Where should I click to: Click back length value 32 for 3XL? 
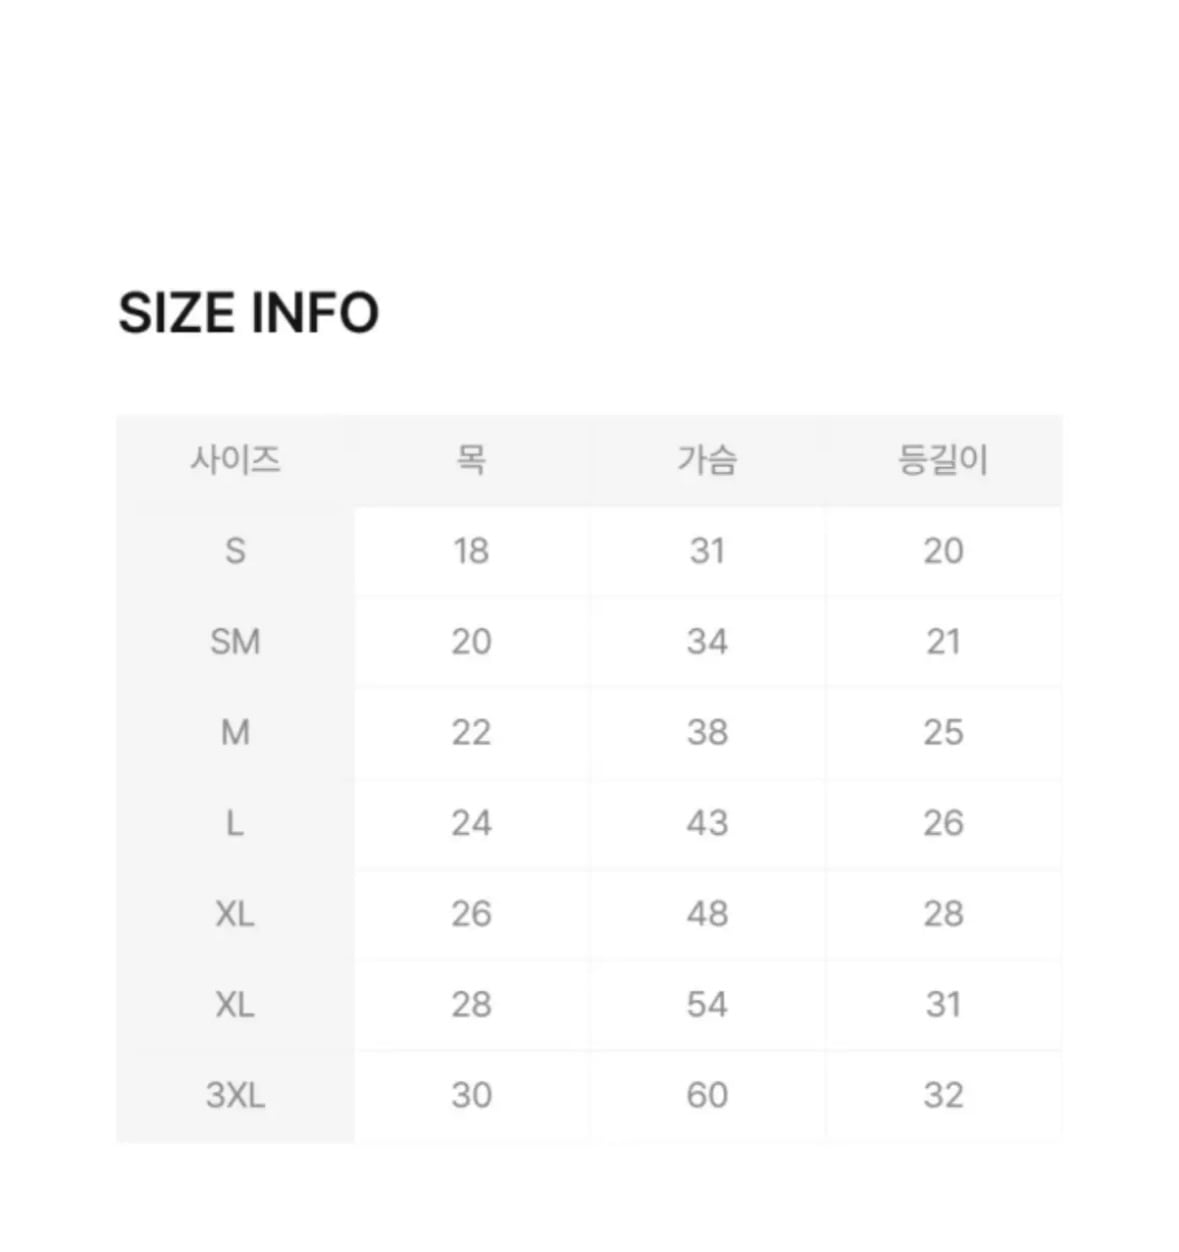(943, 1096)
